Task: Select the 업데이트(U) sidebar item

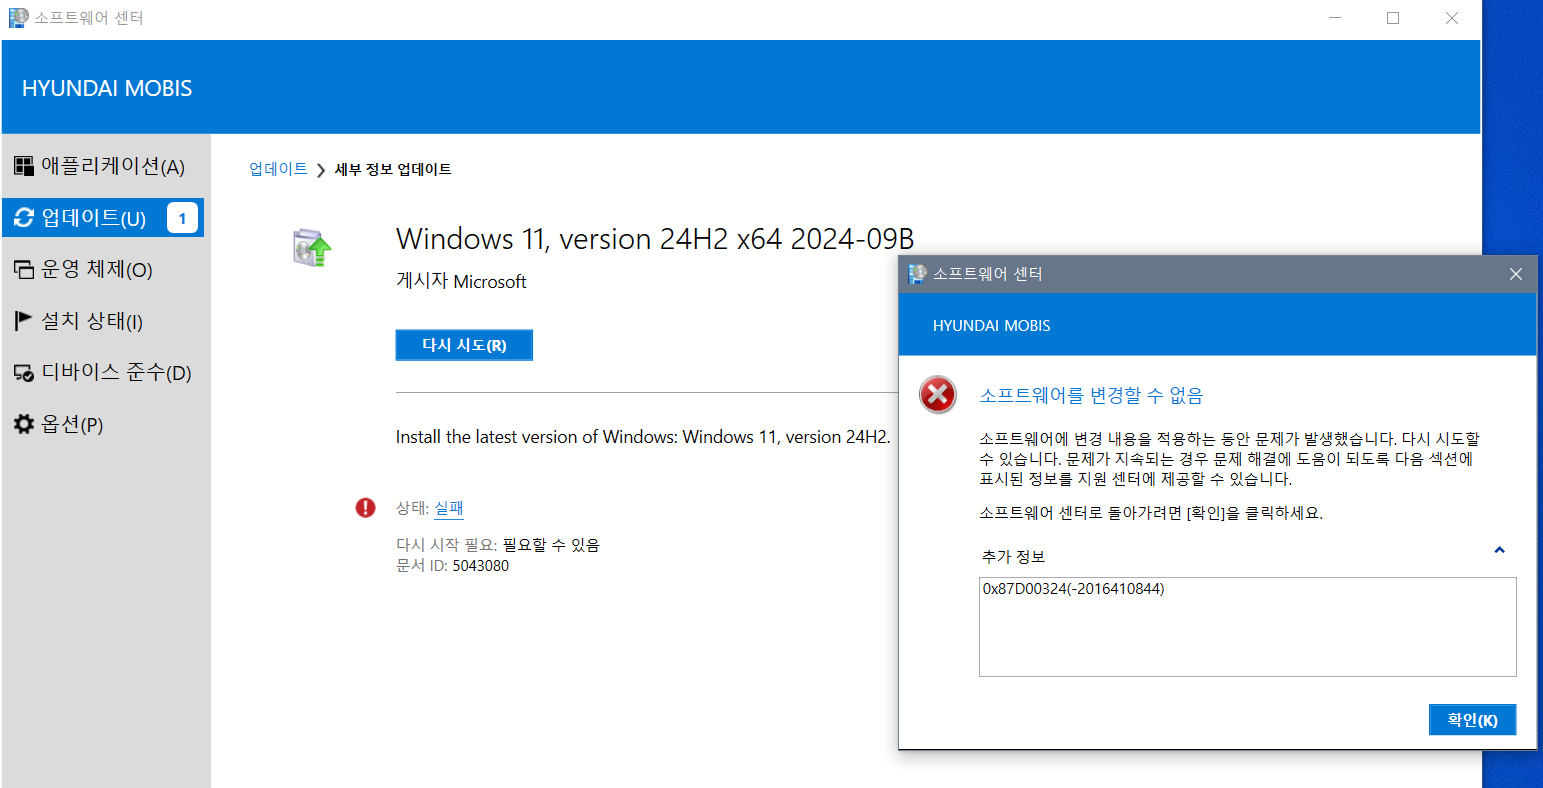Action: pos(103,218)
